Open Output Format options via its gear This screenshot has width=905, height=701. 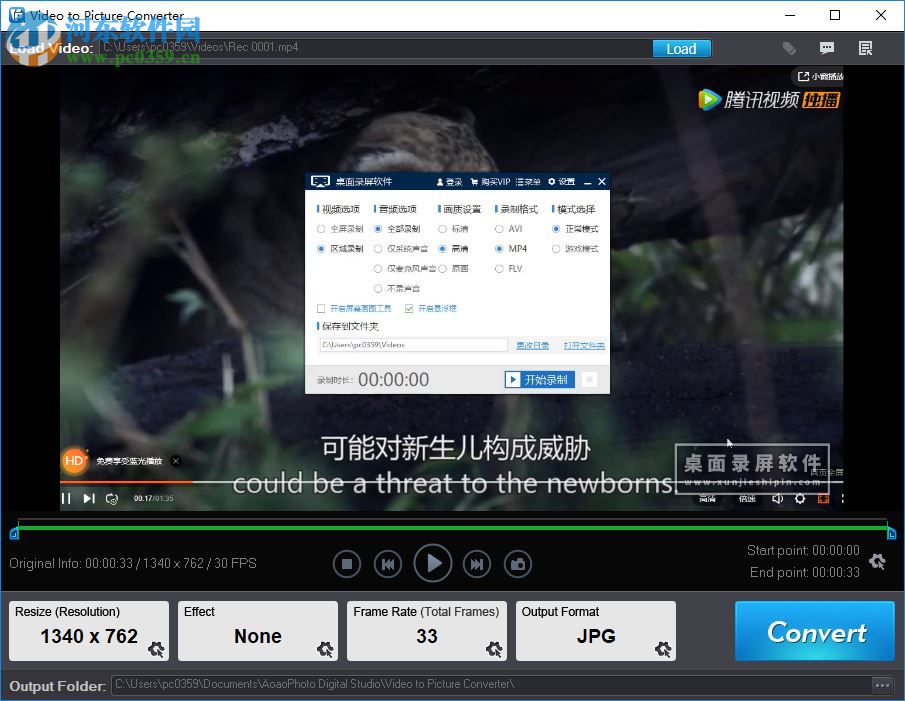point(663,649)
